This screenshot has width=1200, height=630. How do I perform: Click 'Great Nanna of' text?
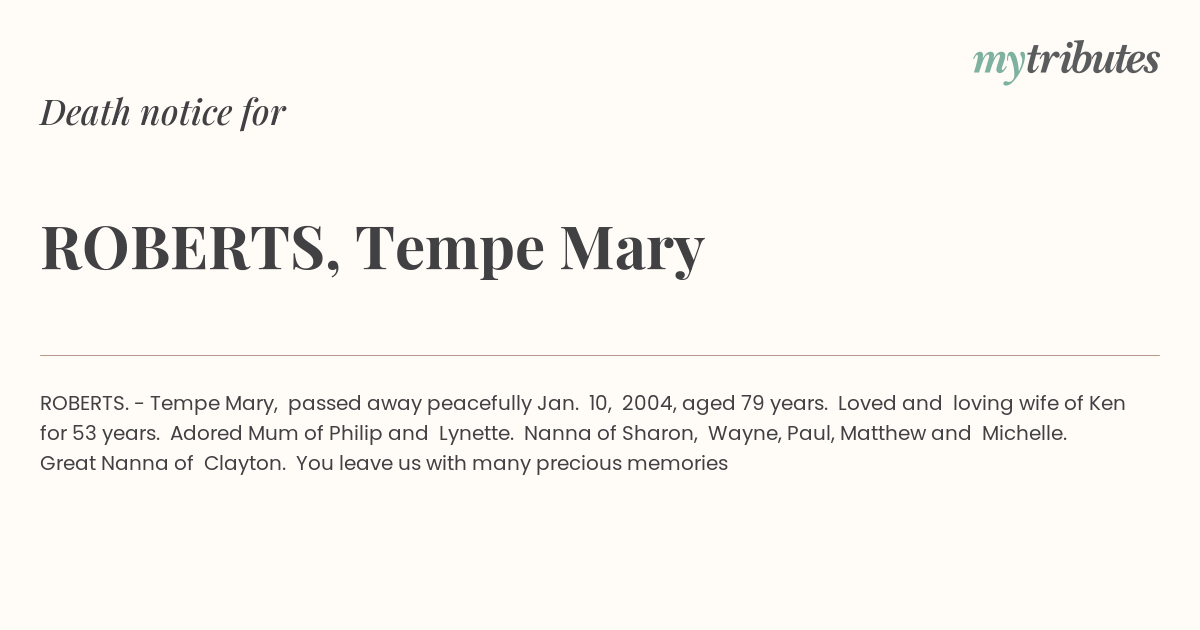pos(117,464)
